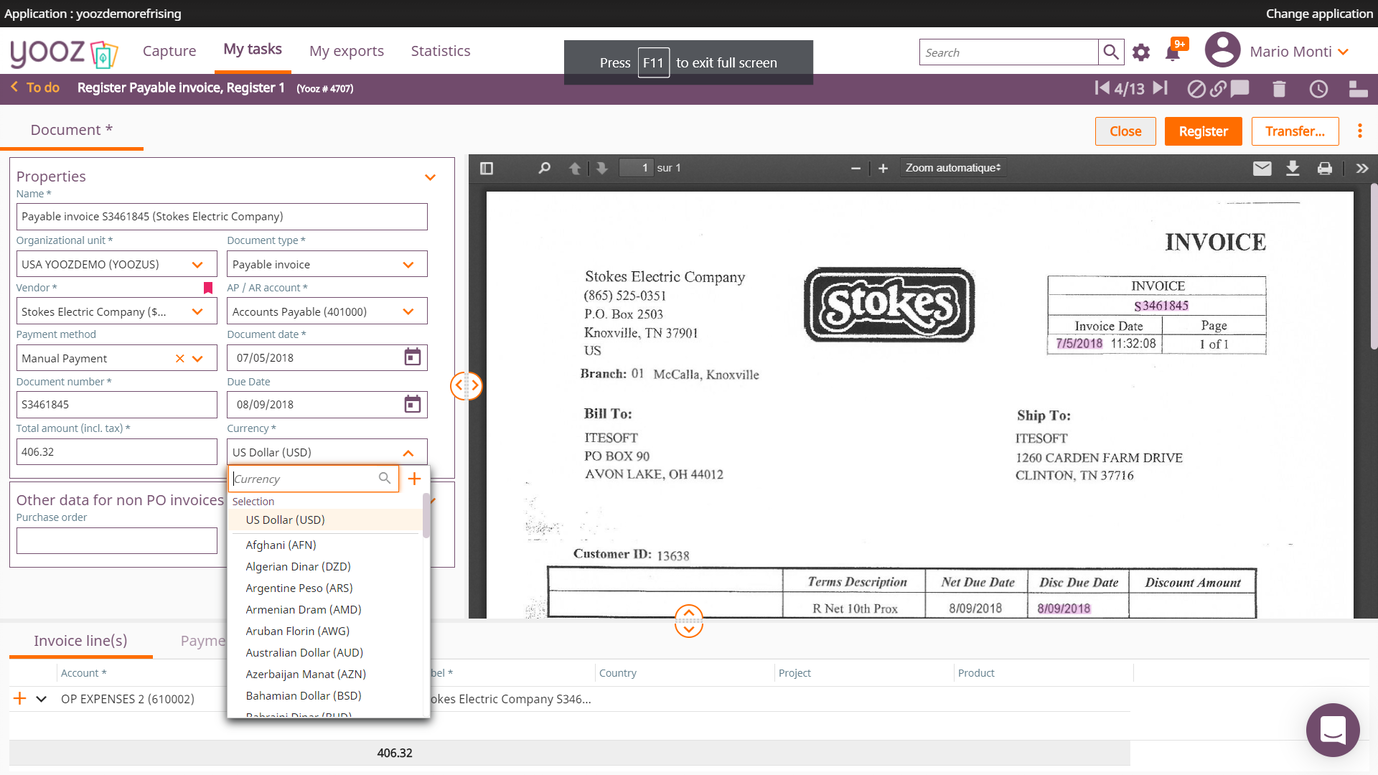Select the Document tab

(x=71, y=130)
